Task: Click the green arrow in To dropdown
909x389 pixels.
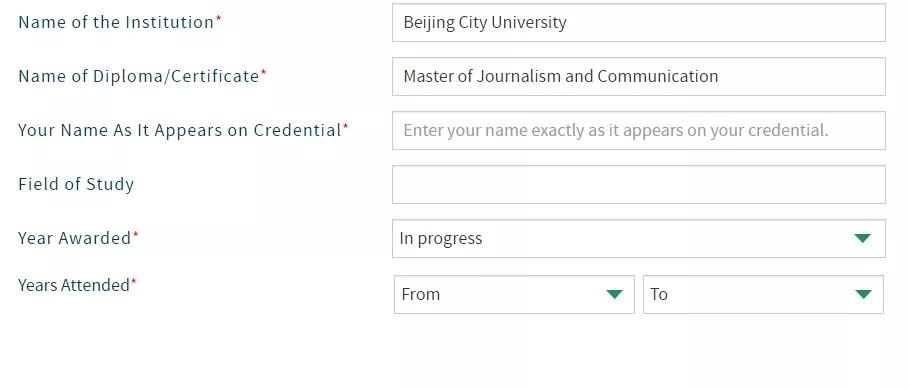Action: pyautogui.click(x=863, y=295)
